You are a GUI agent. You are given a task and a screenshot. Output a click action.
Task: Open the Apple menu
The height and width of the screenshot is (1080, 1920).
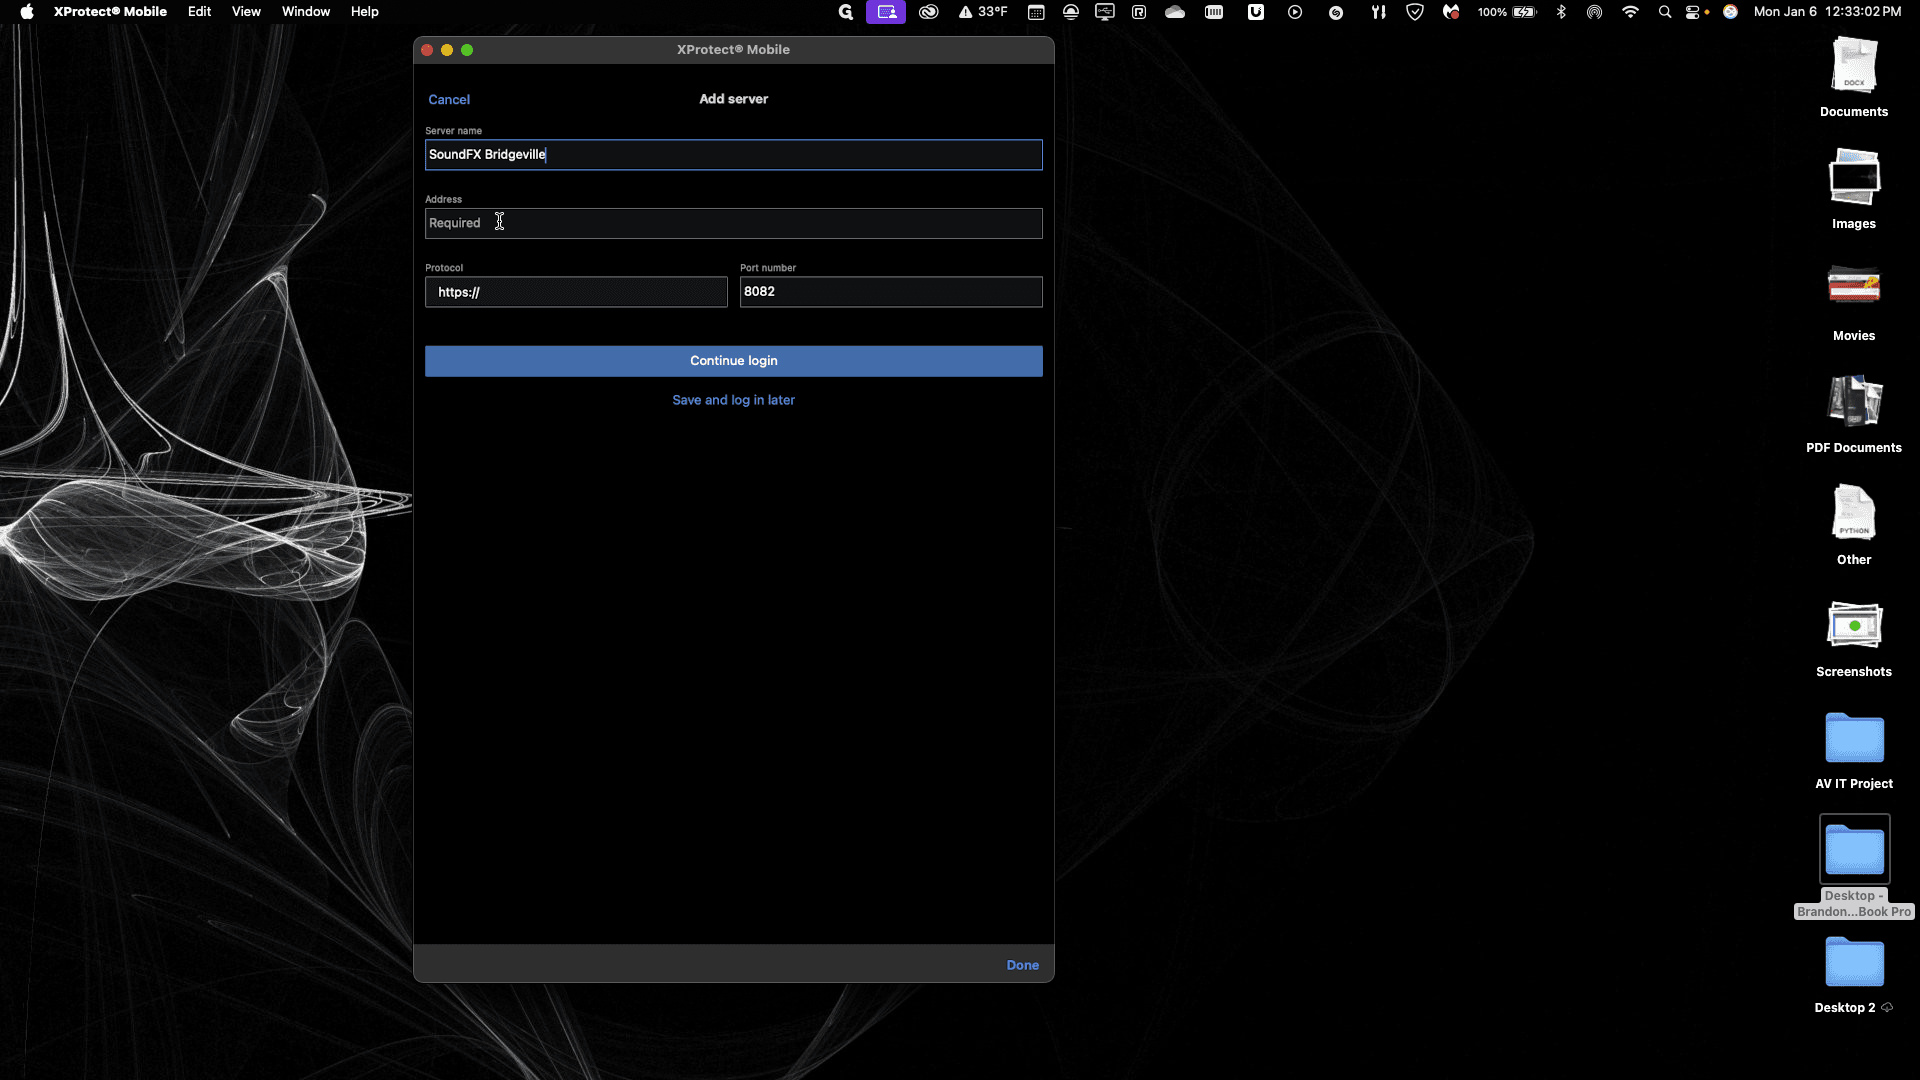(x=27, y=12)
